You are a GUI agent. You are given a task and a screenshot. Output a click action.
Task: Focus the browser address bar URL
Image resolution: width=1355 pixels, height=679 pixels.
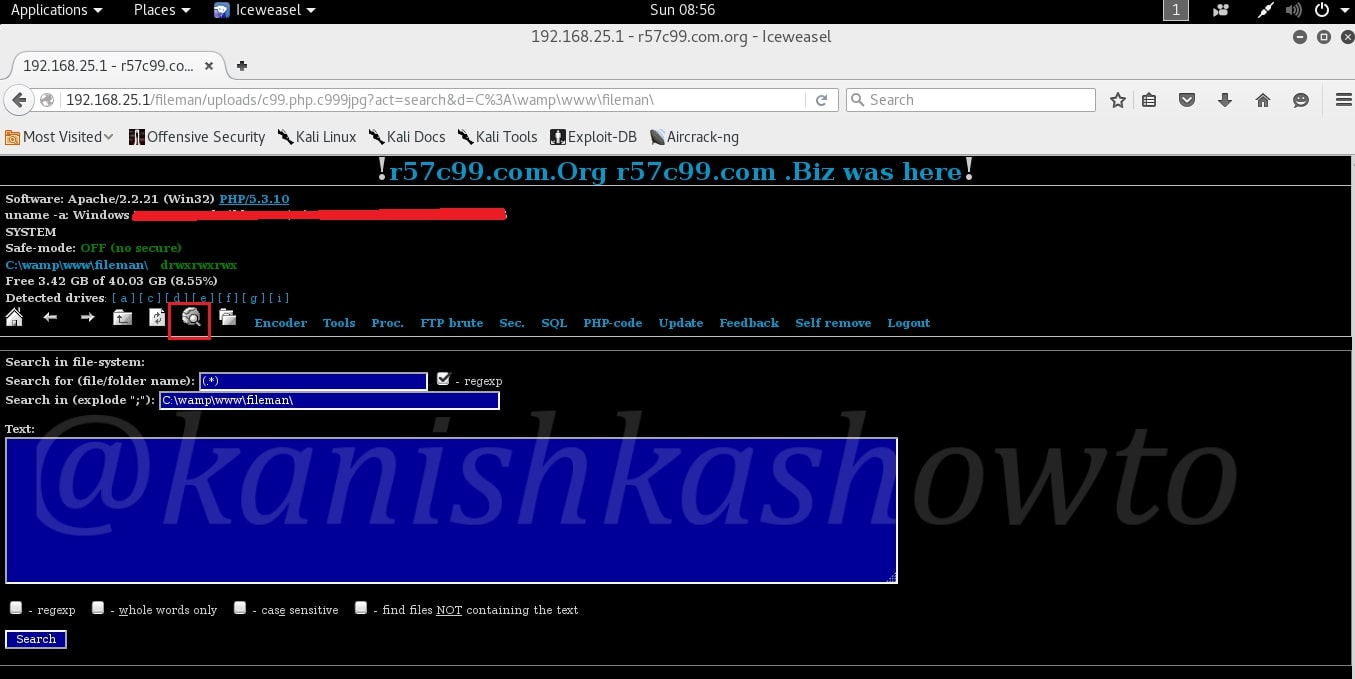point(434,100)
